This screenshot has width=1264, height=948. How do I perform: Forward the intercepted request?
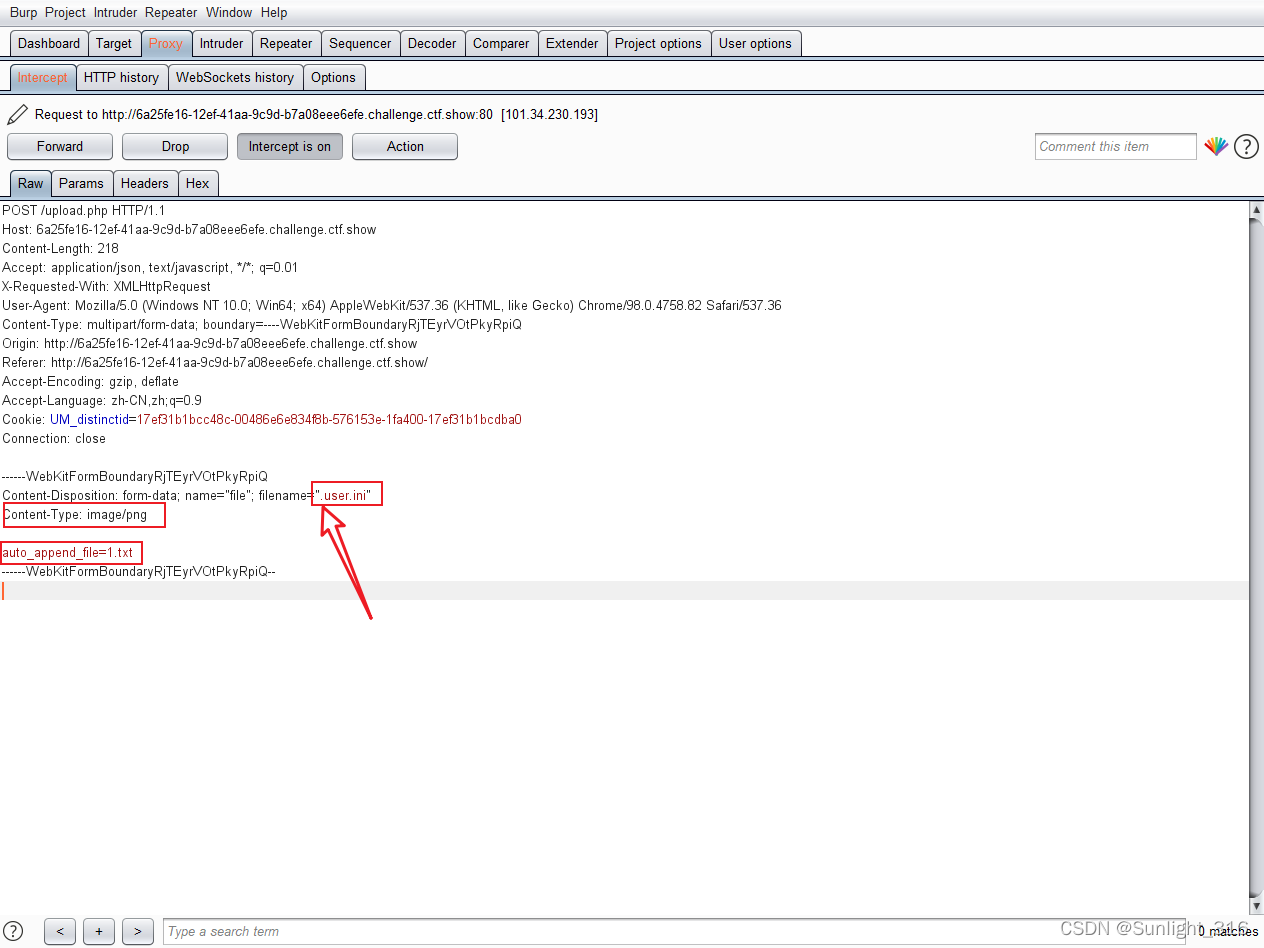pyautogui.click(x=60, y=146)
